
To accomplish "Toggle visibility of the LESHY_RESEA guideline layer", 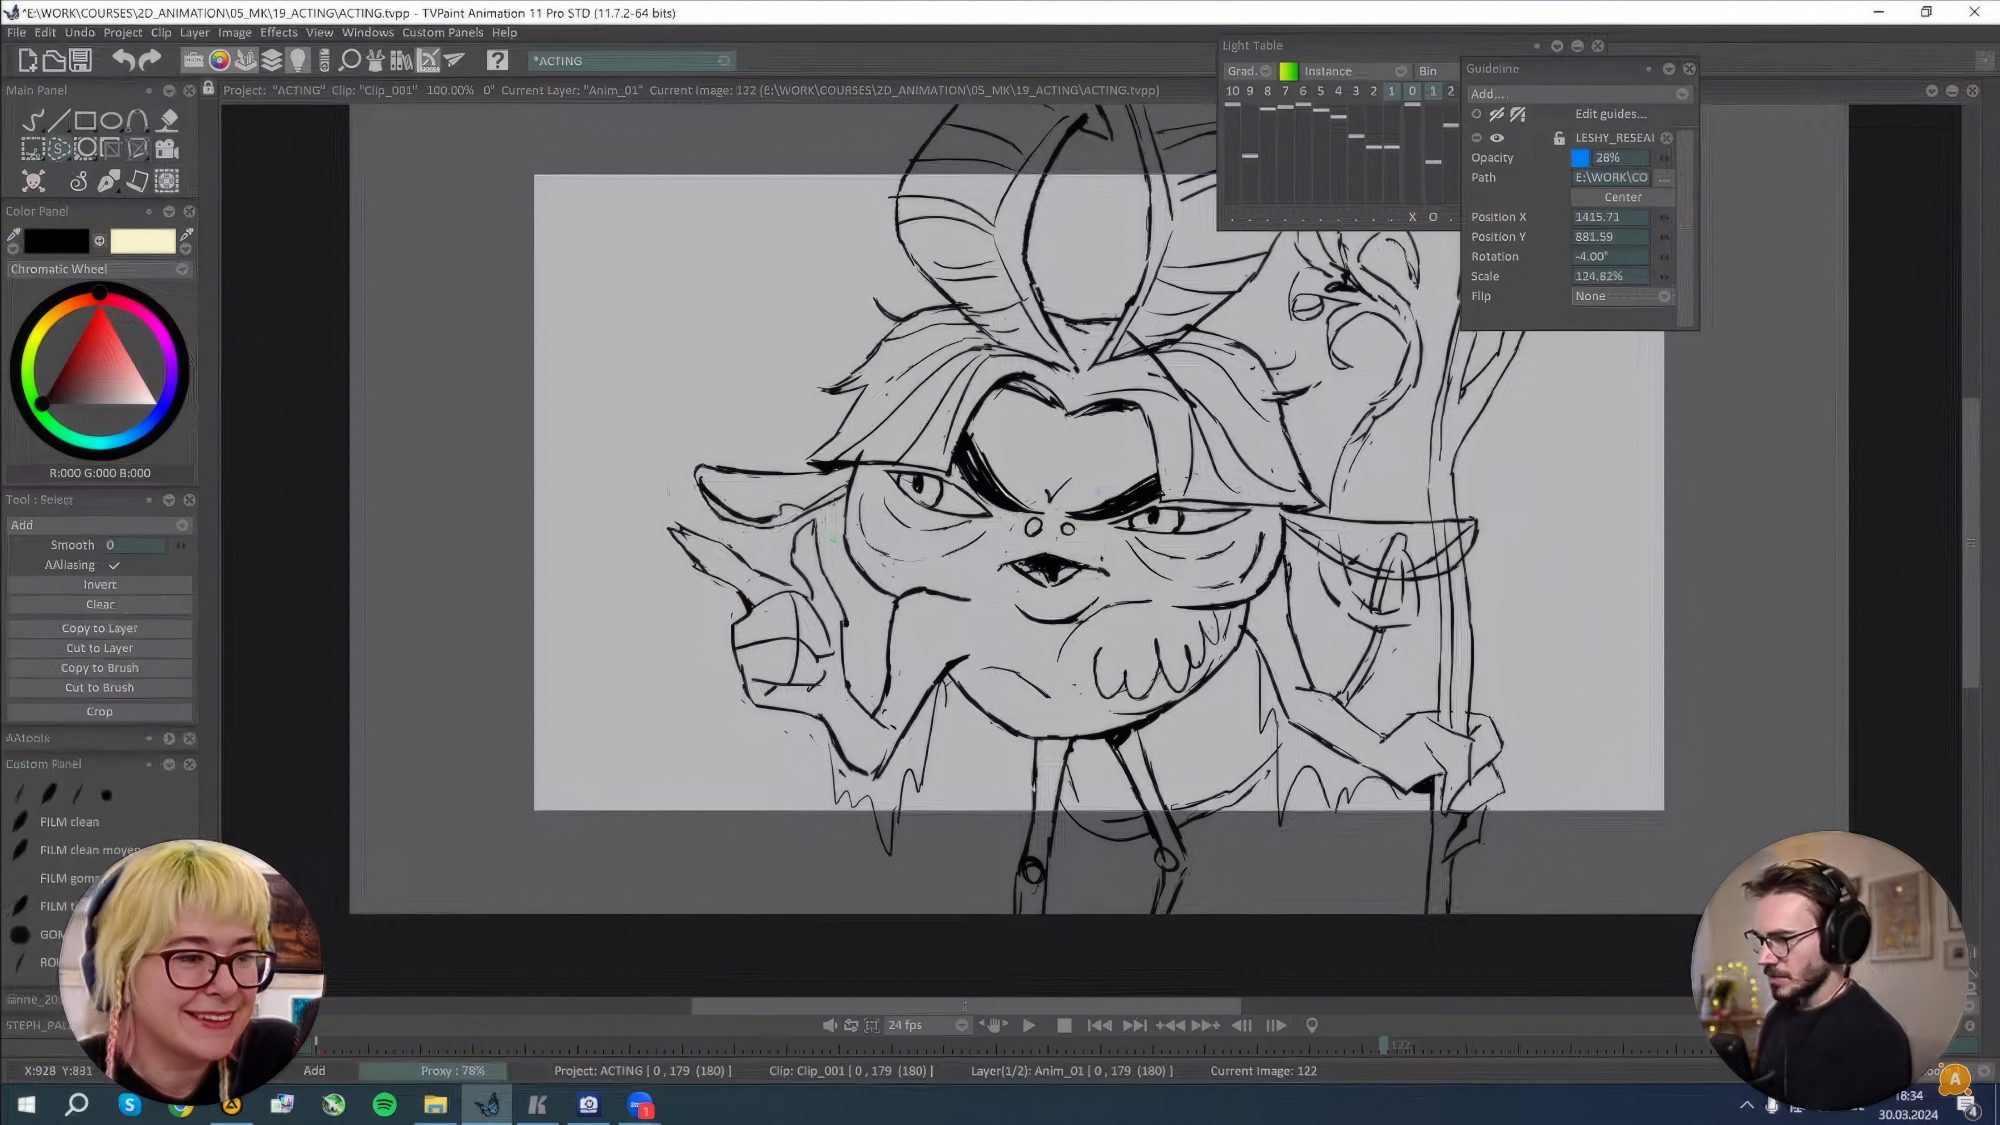I will point(1497,138).
